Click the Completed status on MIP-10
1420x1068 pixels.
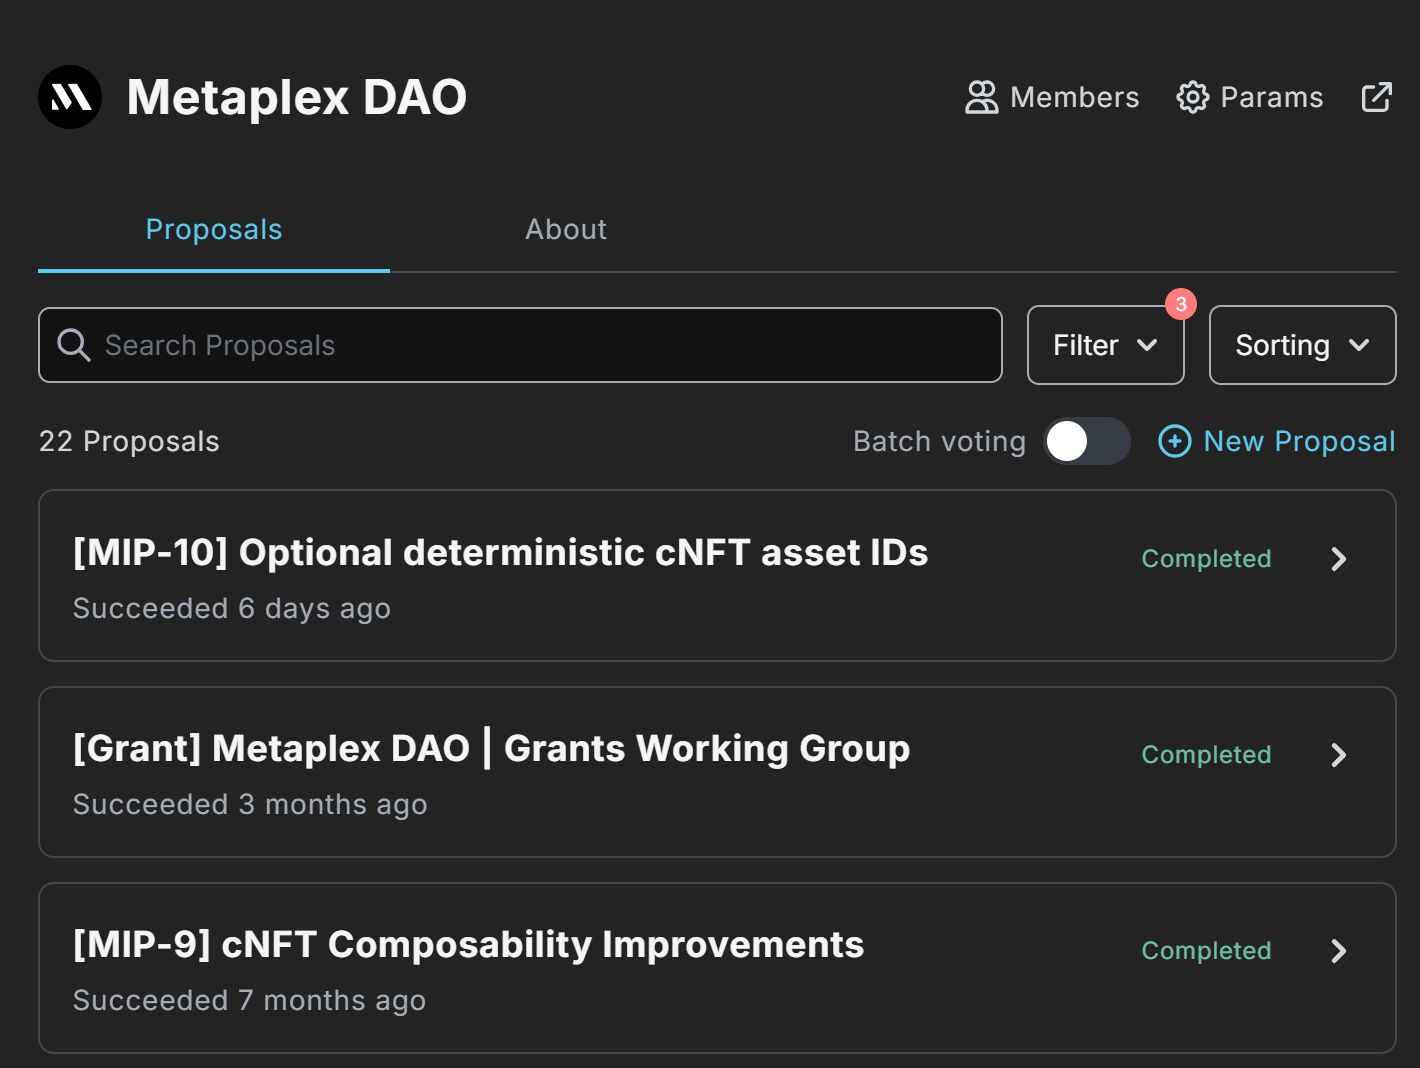coord(1206,559)
